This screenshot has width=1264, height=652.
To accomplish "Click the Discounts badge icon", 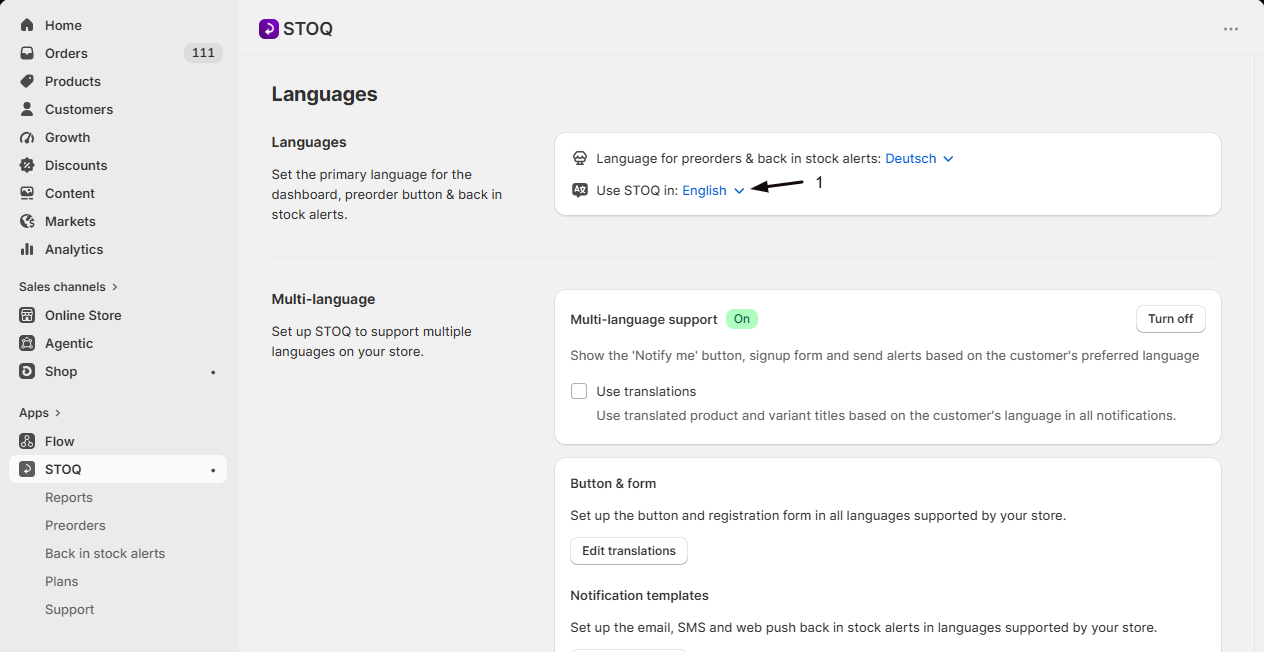I will [27, 165].
